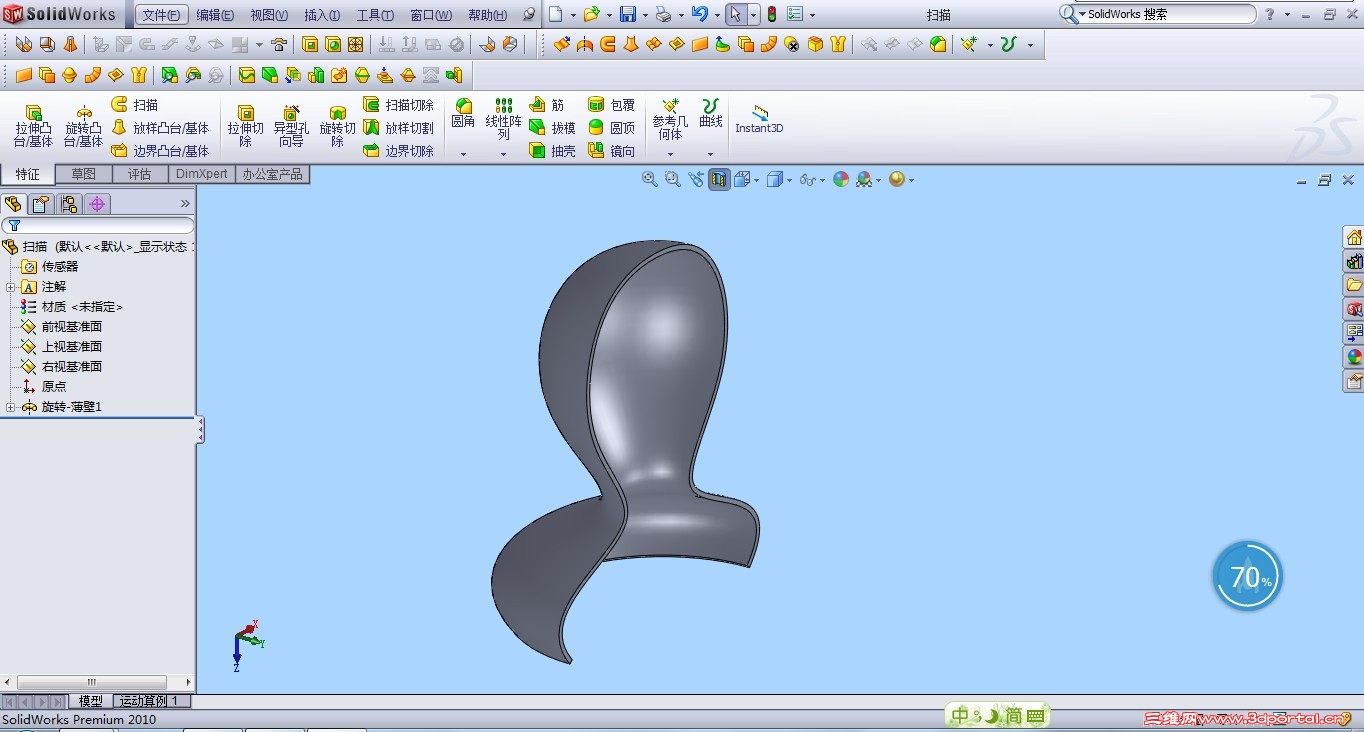Activate the 边界切除 boundary cut tool
The height and width of the screenshot is (732, 1364).
398,151
